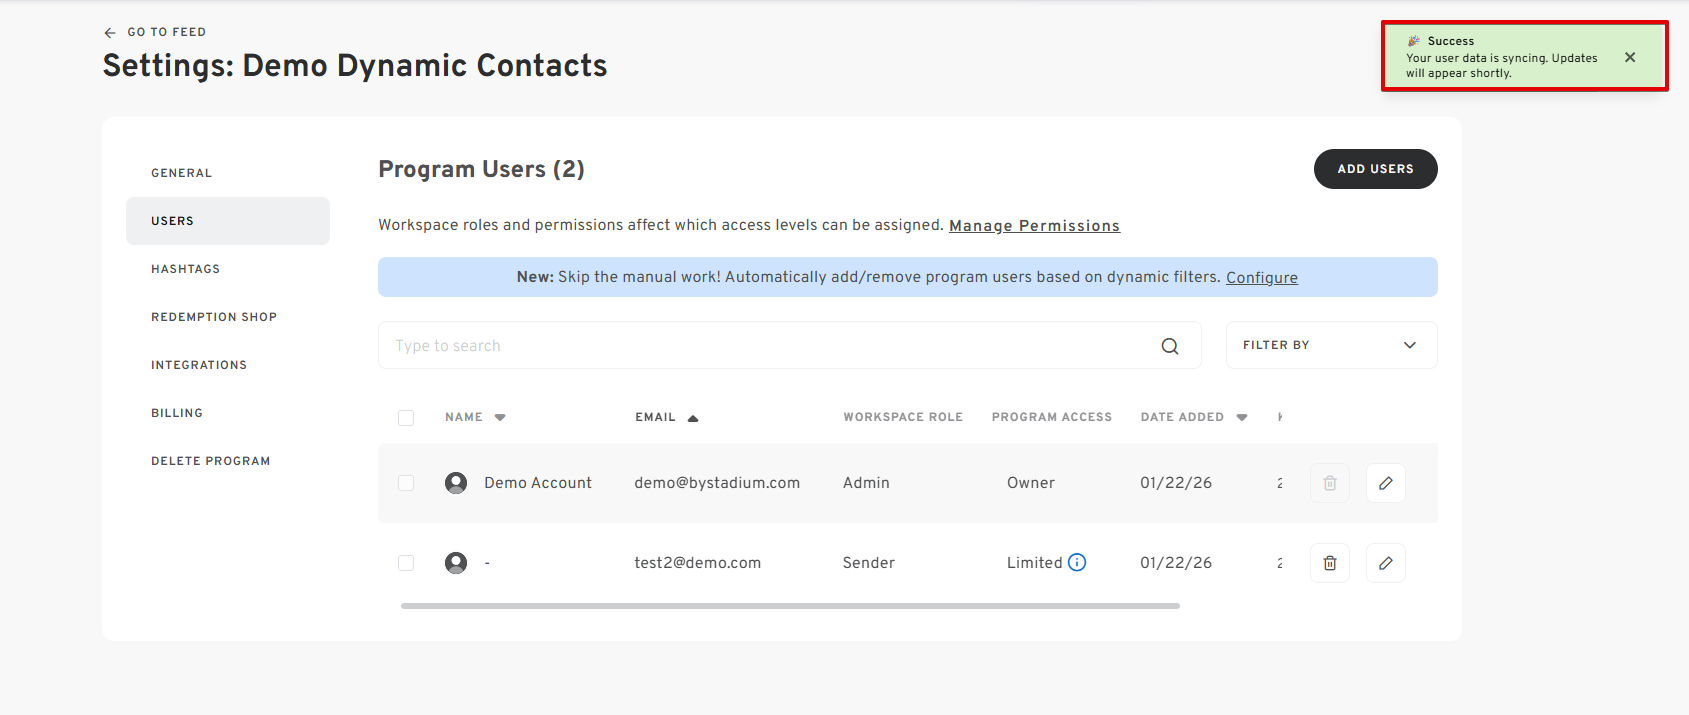
Task: Click the test2@demo.com email cell
Action: [698, 563]
